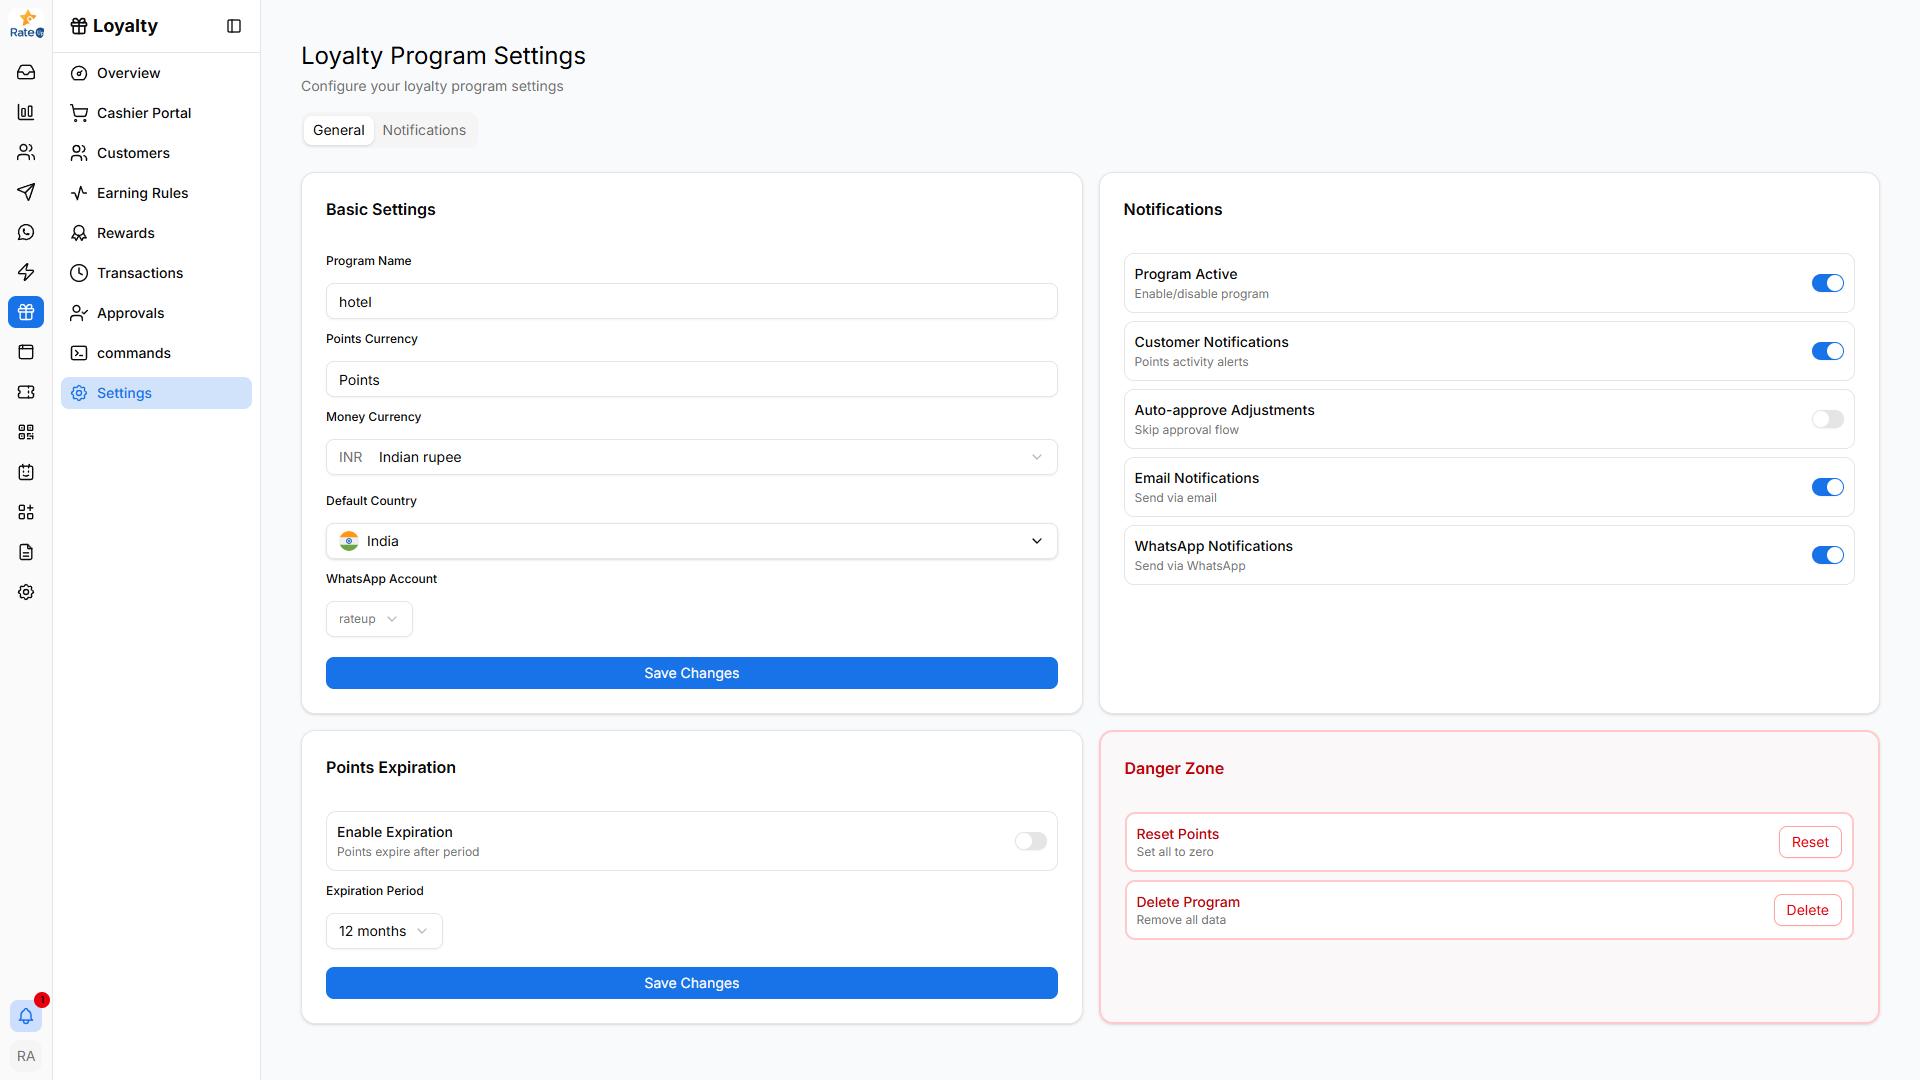
Task: Select the analytics bar-chart icon
Action: [26, 112]
